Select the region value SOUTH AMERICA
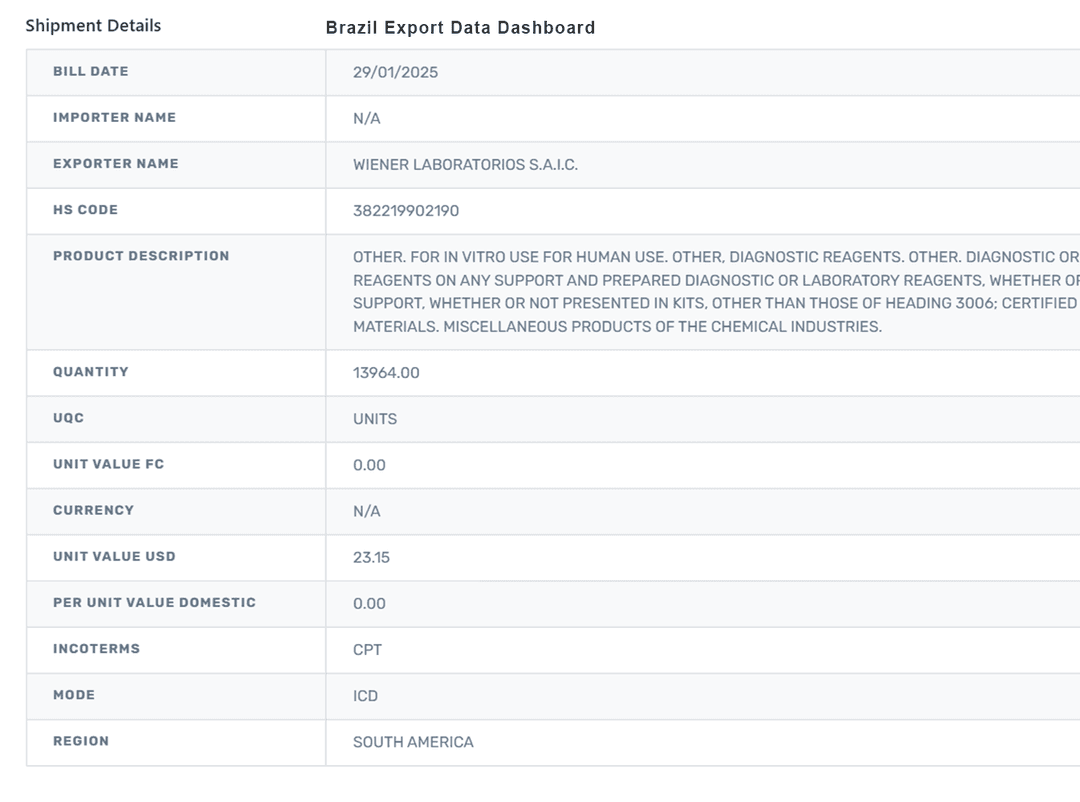1080x802 pixels. pos(413,742)
